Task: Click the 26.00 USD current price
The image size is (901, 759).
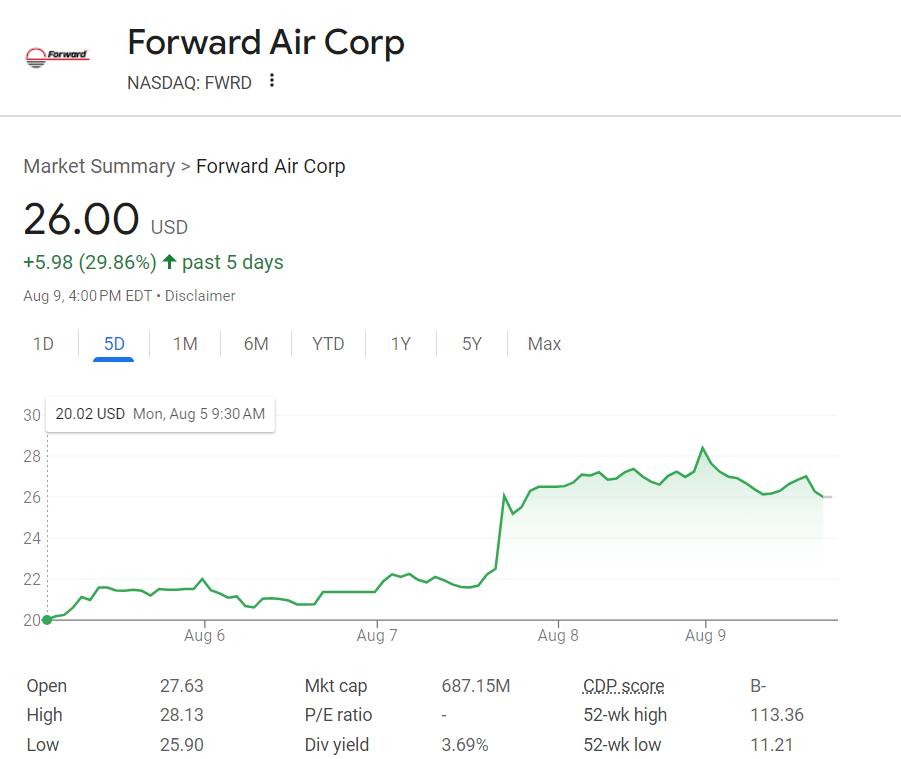Action: [x=81, y=219]
